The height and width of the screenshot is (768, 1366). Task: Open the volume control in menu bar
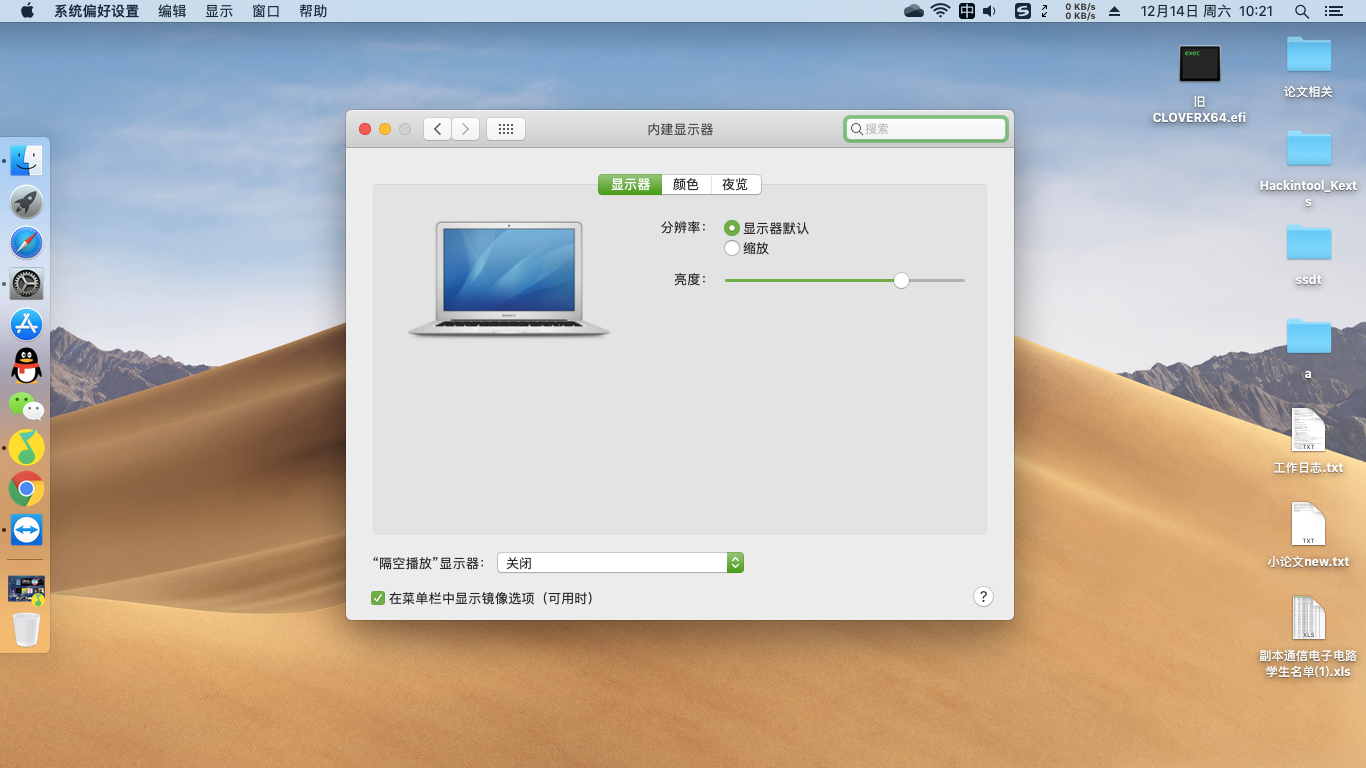pyautogui.click(x=989, y=11)
